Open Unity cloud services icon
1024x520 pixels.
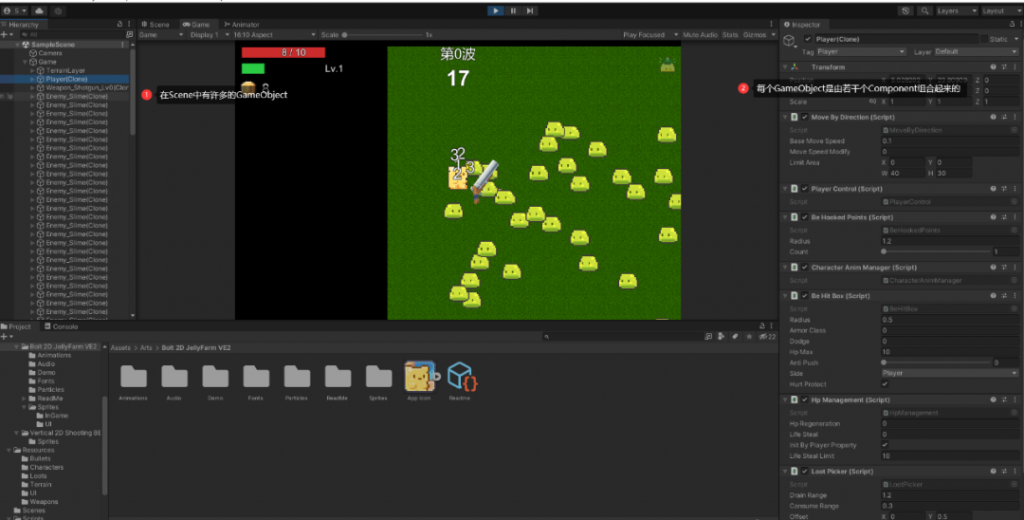(x=39, y=11)
